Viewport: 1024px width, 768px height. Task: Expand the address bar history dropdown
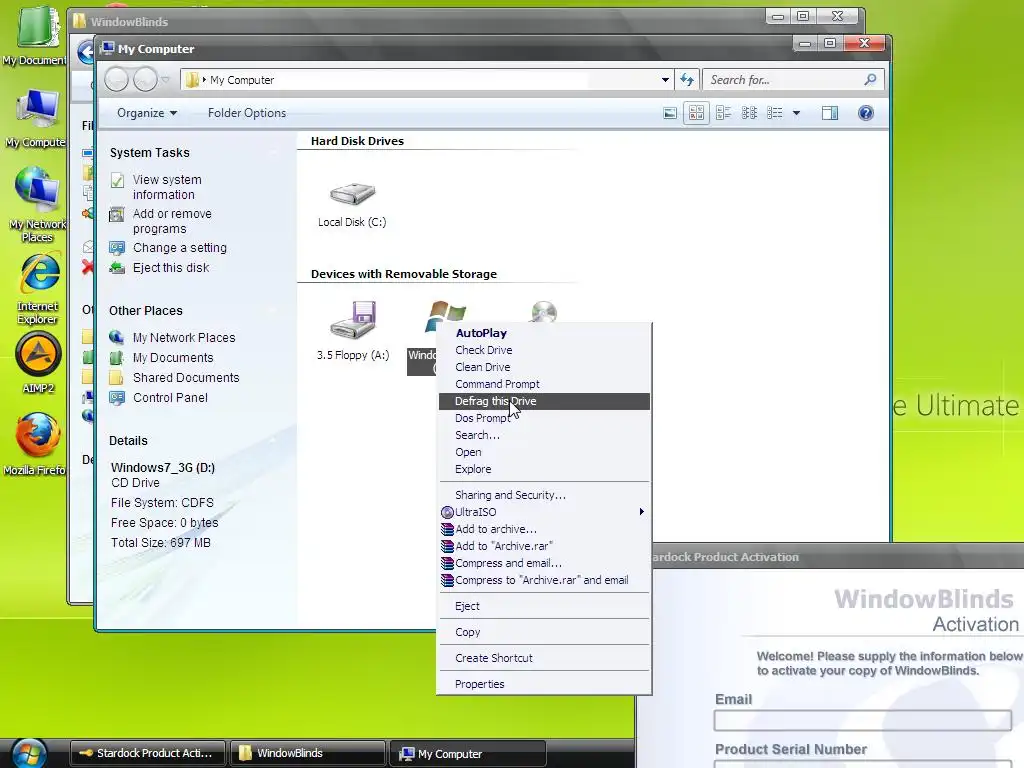click(665, 80)
